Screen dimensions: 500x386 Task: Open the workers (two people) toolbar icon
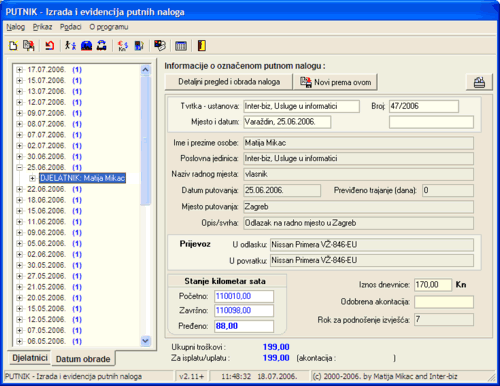[70, 45]
